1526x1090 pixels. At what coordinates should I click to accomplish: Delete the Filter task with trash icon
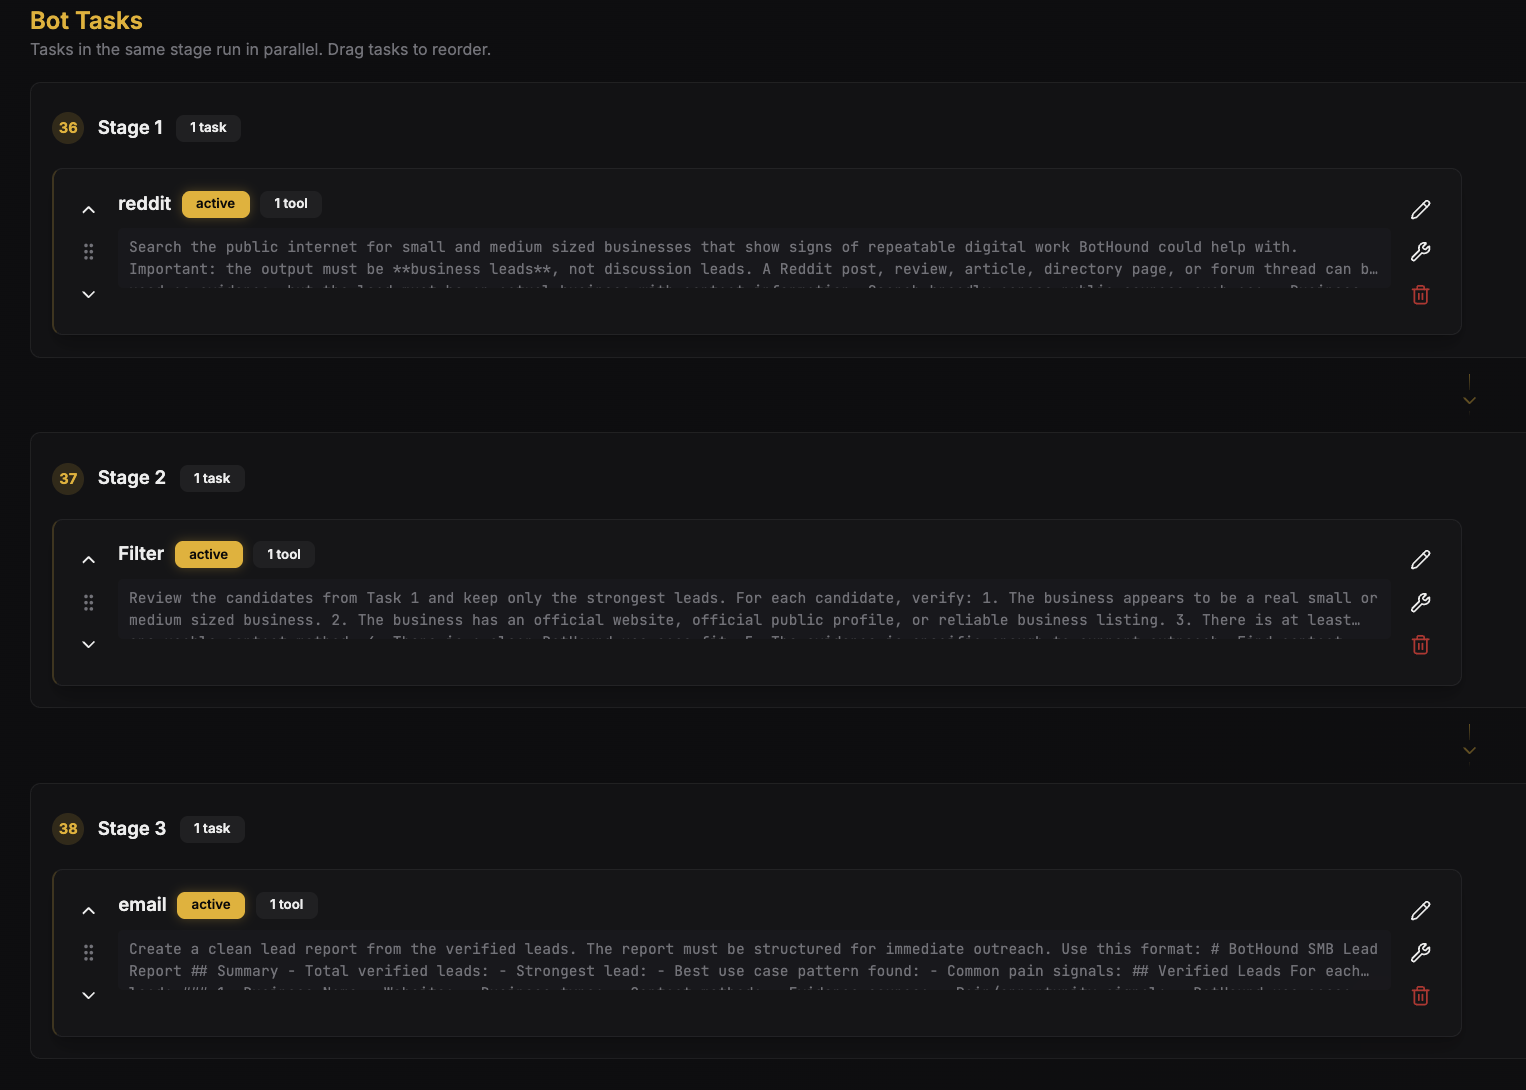1420,645
